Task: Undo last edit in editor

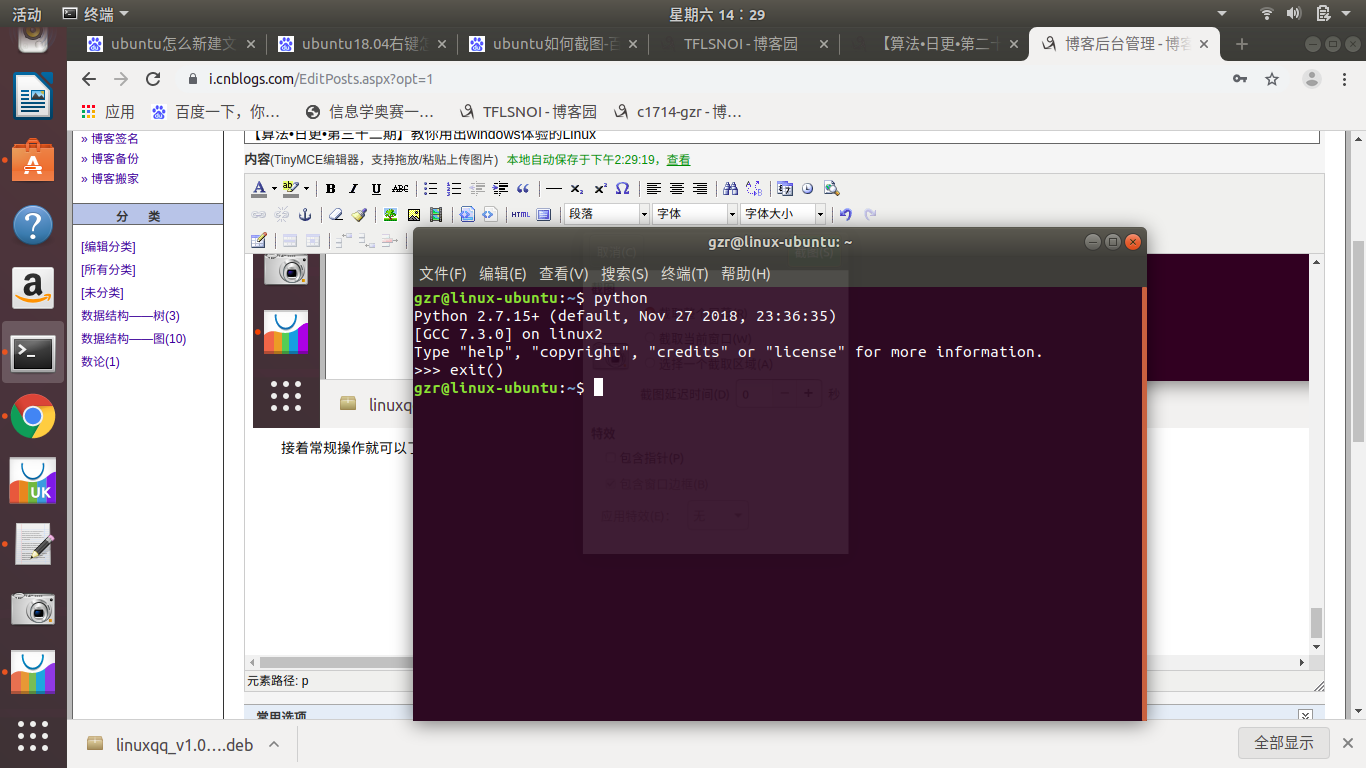Action: click(x=846, y=214)
